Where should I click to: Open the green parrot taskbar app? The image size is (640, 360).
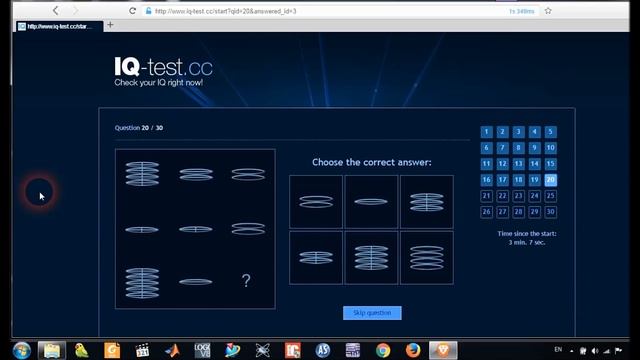pos(82,350)
